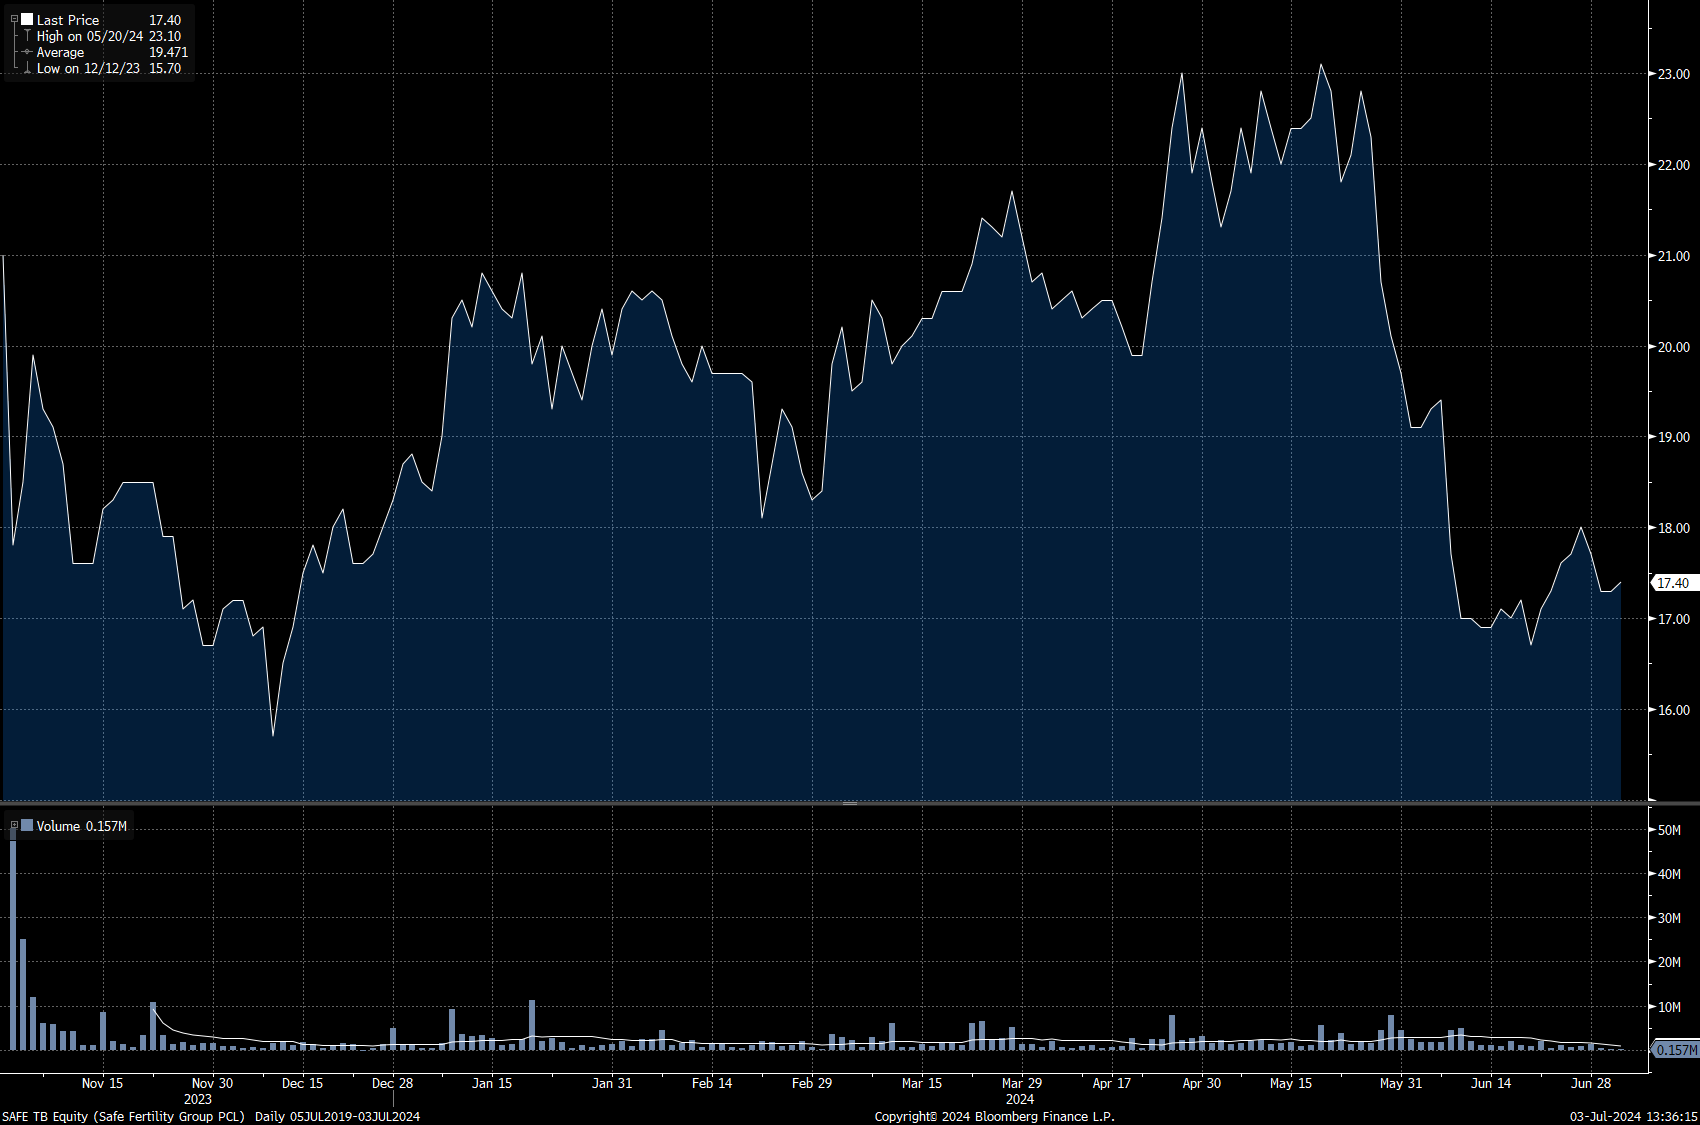1700x1125 pixels.
Task: Select the Average line icon in legend
Action: pos(27,52)
